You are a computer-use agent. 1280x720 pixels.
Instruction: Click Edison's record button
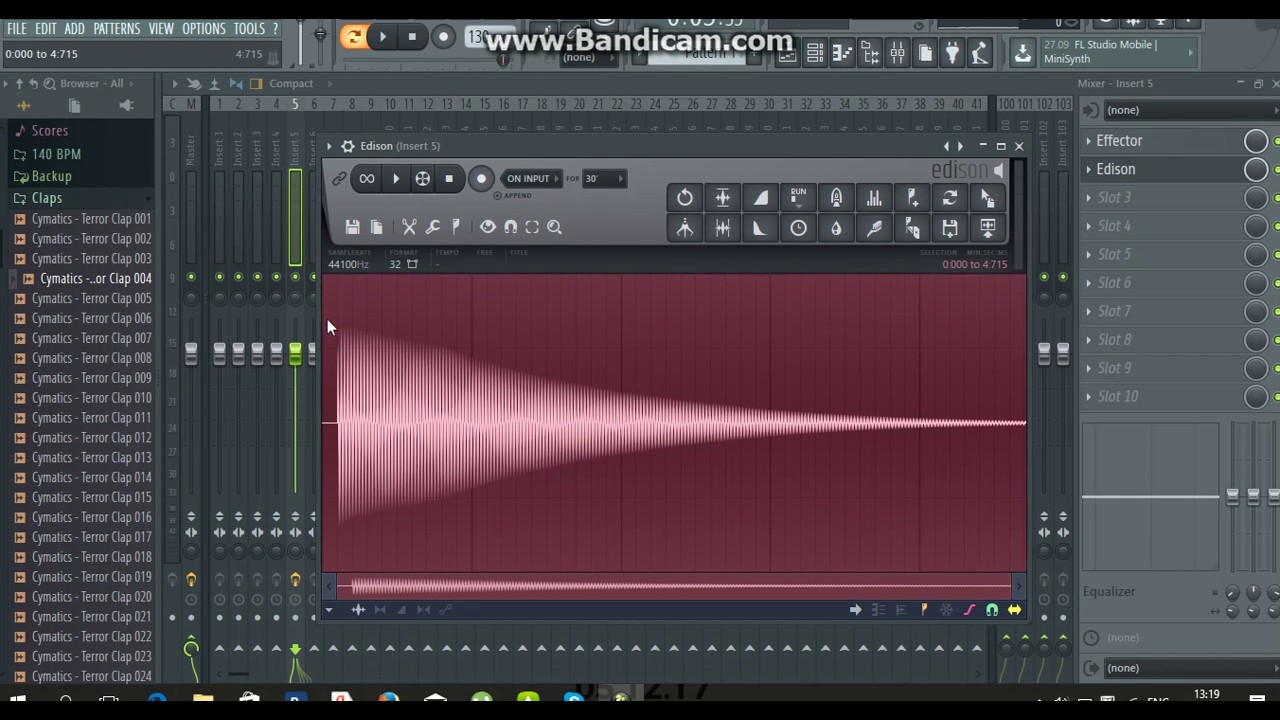click(481, 179)
